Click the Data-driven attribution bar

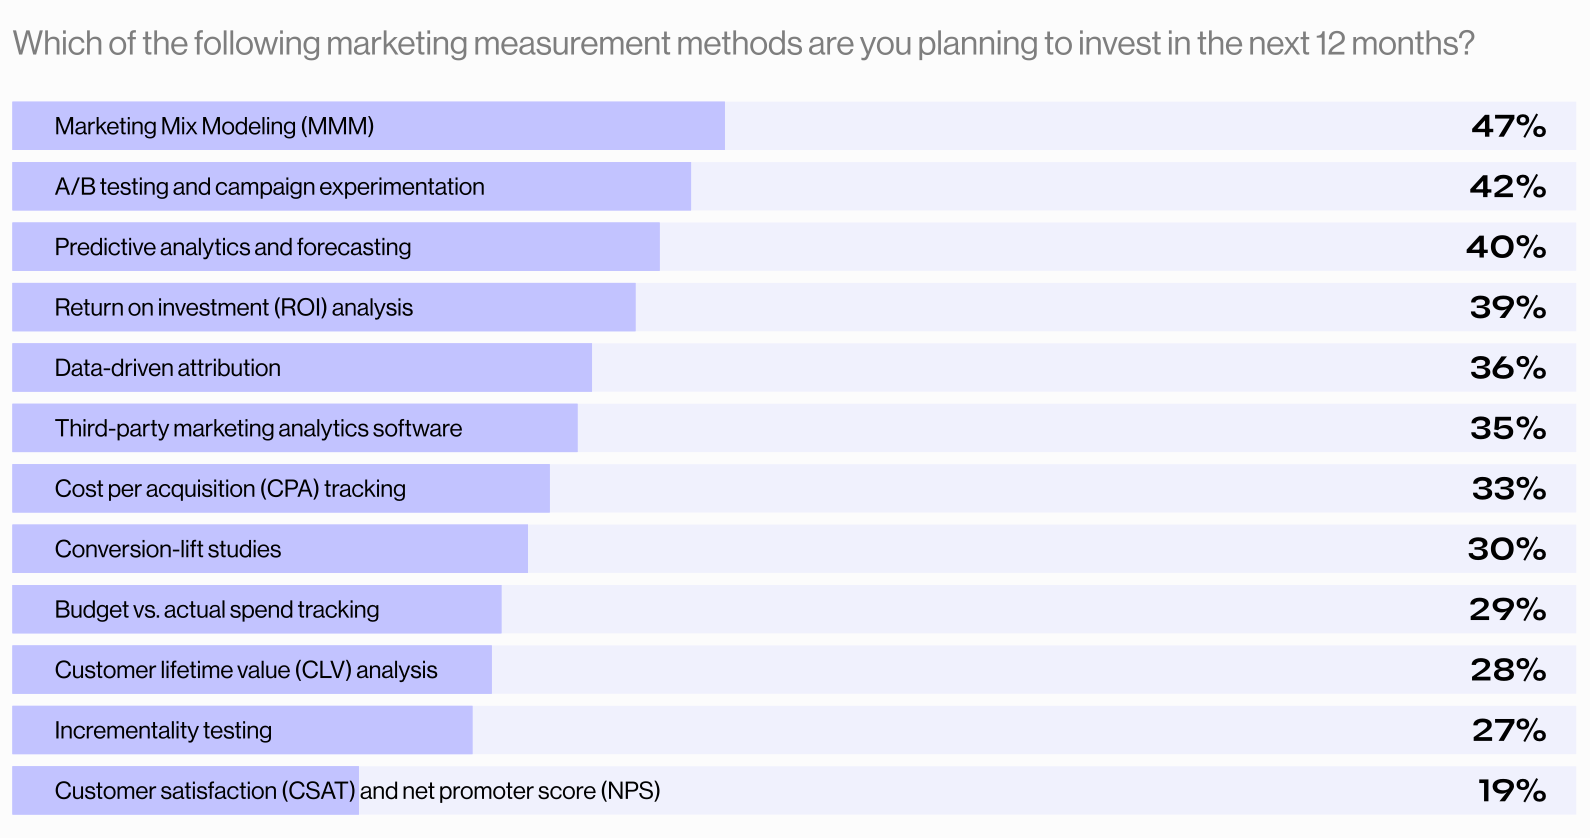302,368
